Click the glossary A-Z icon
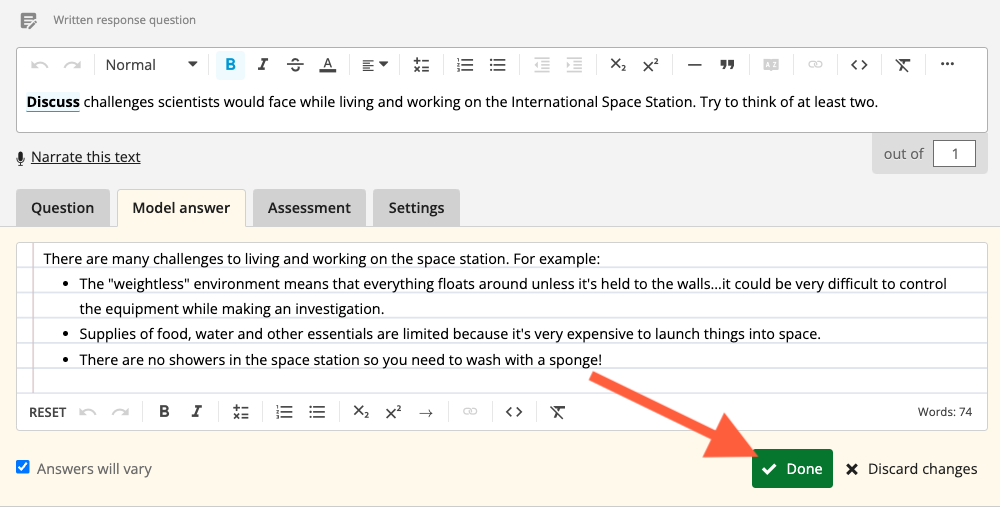 [x=771, y=65]
